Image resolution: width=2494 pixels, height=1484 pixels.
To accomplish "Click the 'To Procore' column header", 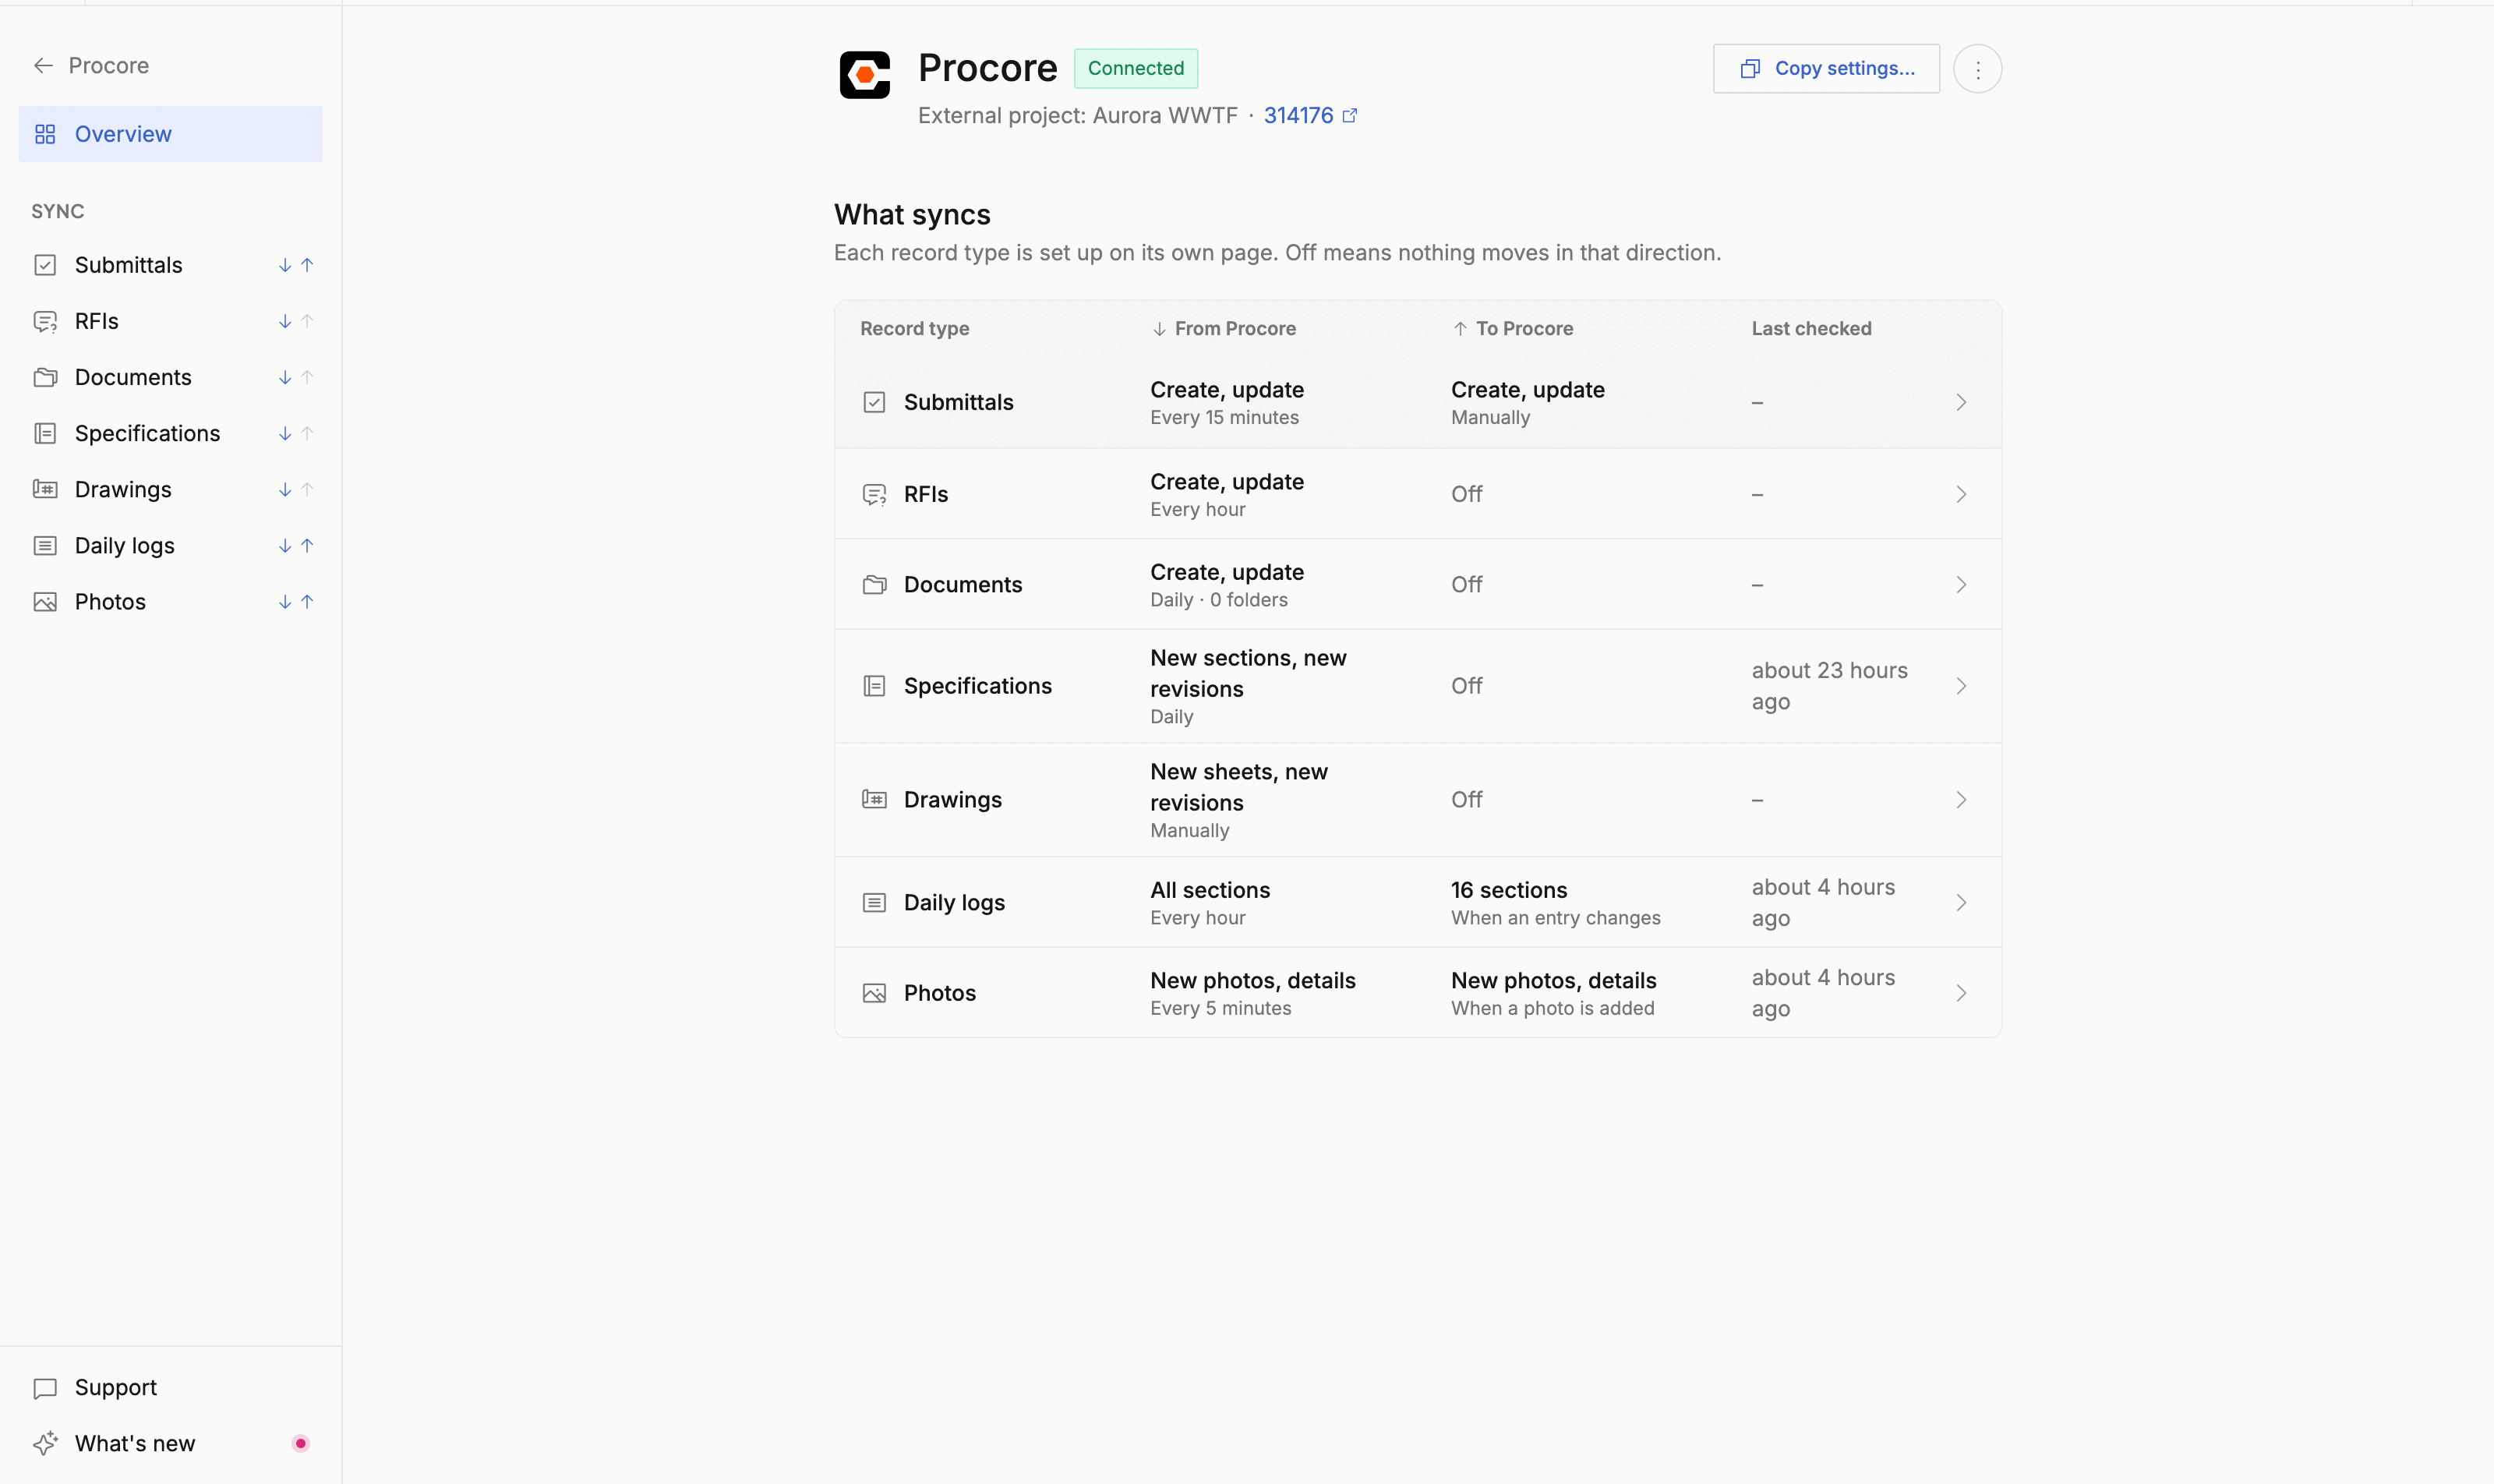I will coord(1512,329).
